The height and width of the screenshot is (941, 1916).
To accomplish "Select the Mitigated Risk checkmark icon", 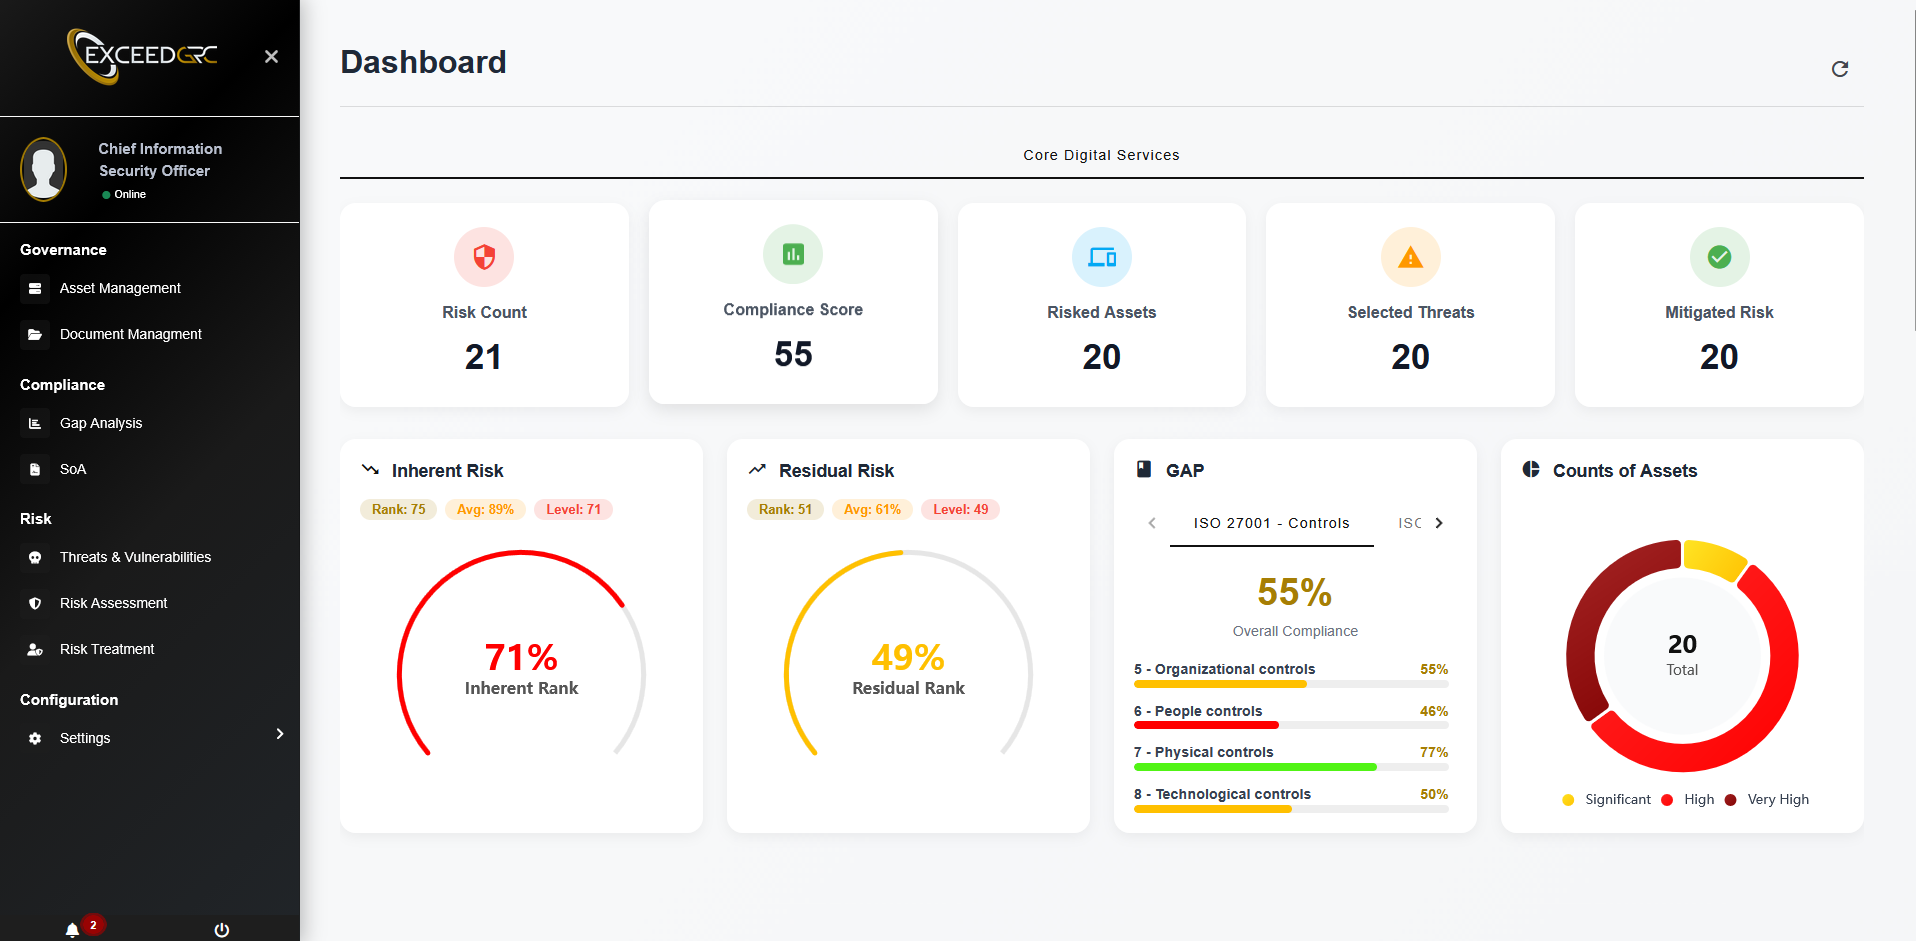I will click(1718, 256).
